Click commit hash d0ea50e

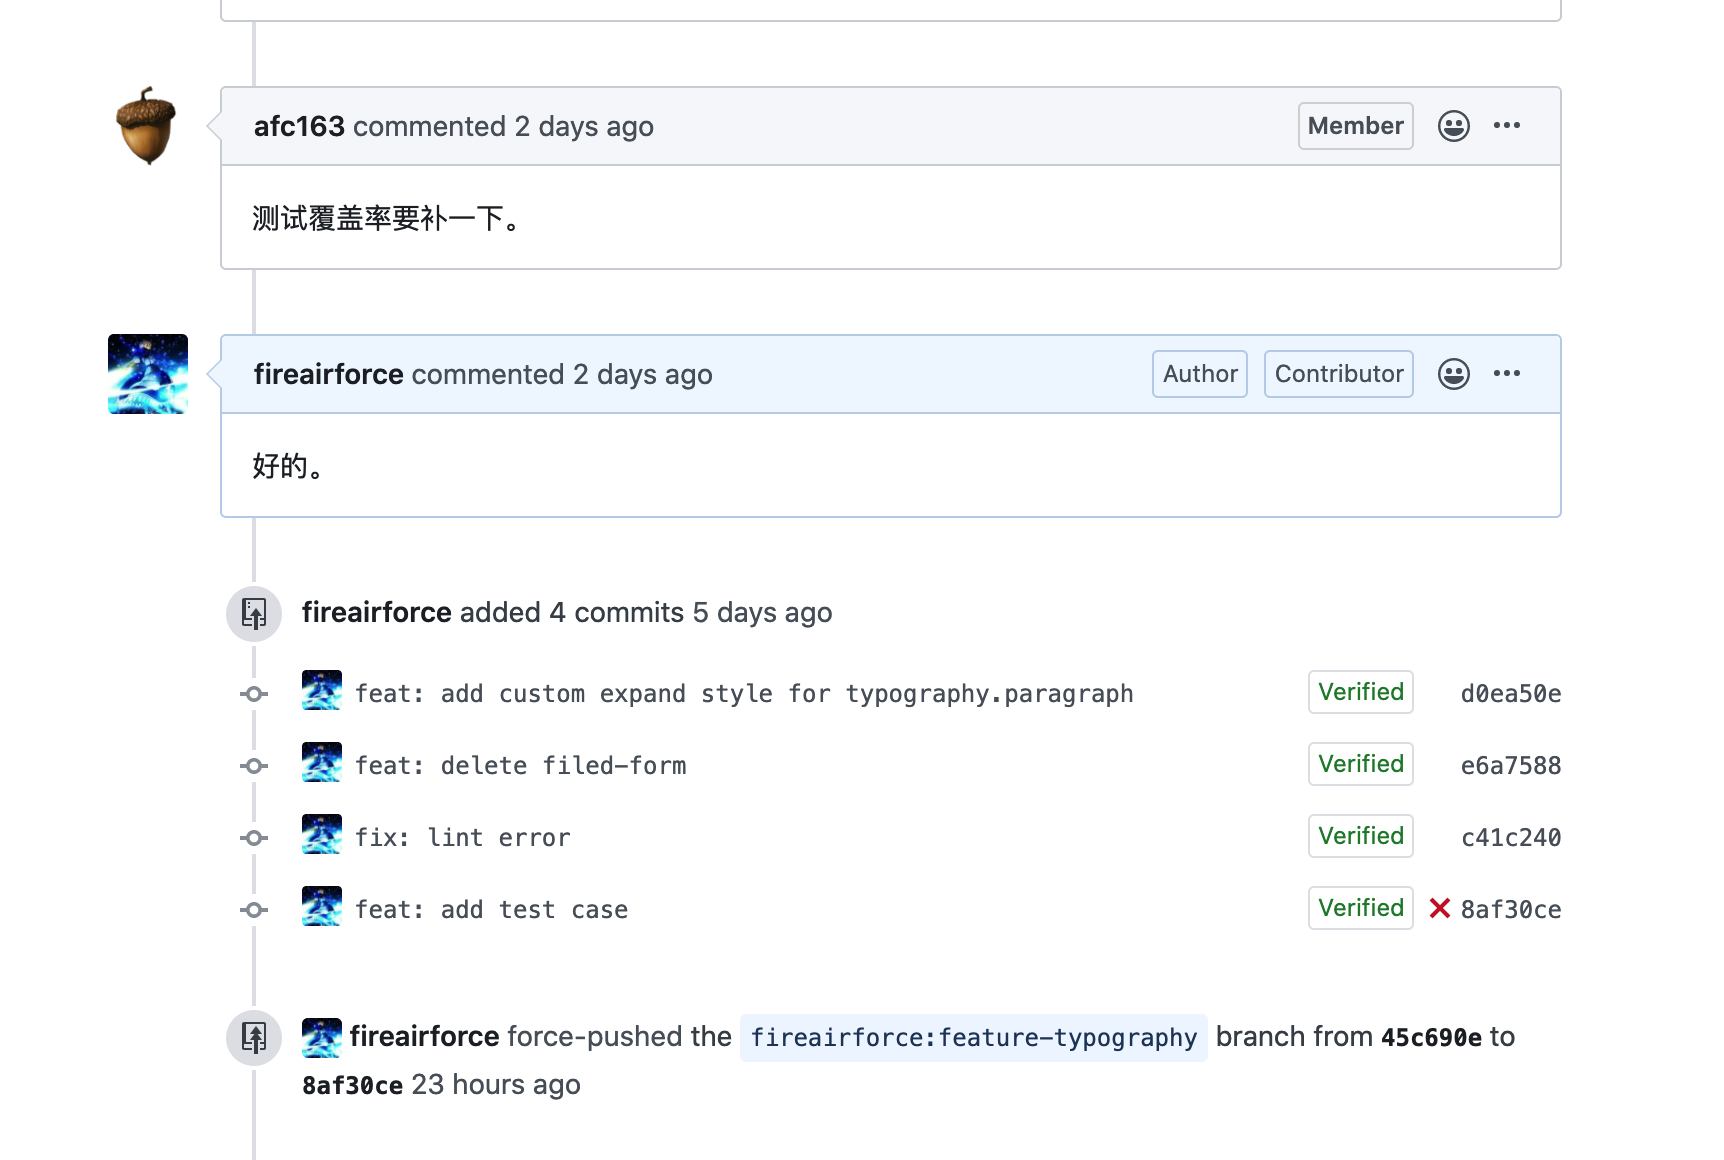[1510, 694]
